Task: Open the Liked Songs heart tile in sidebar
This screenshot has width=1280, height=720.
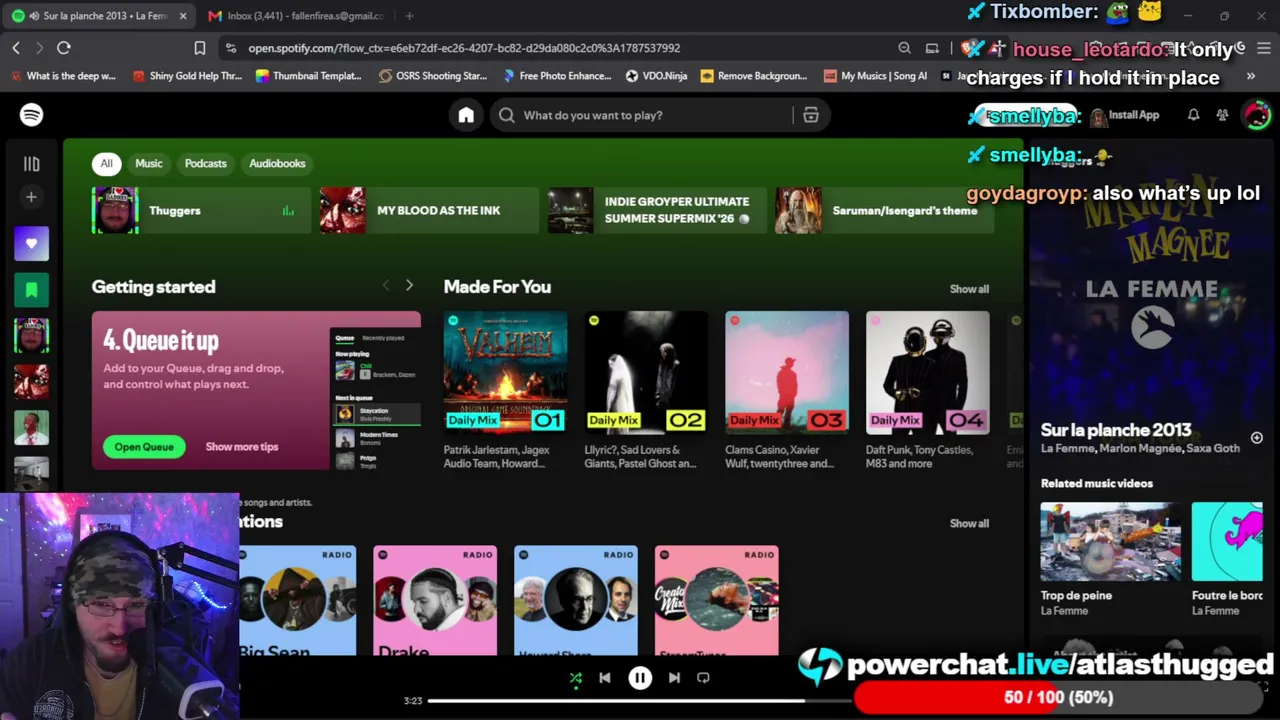Action: point(31,244)
